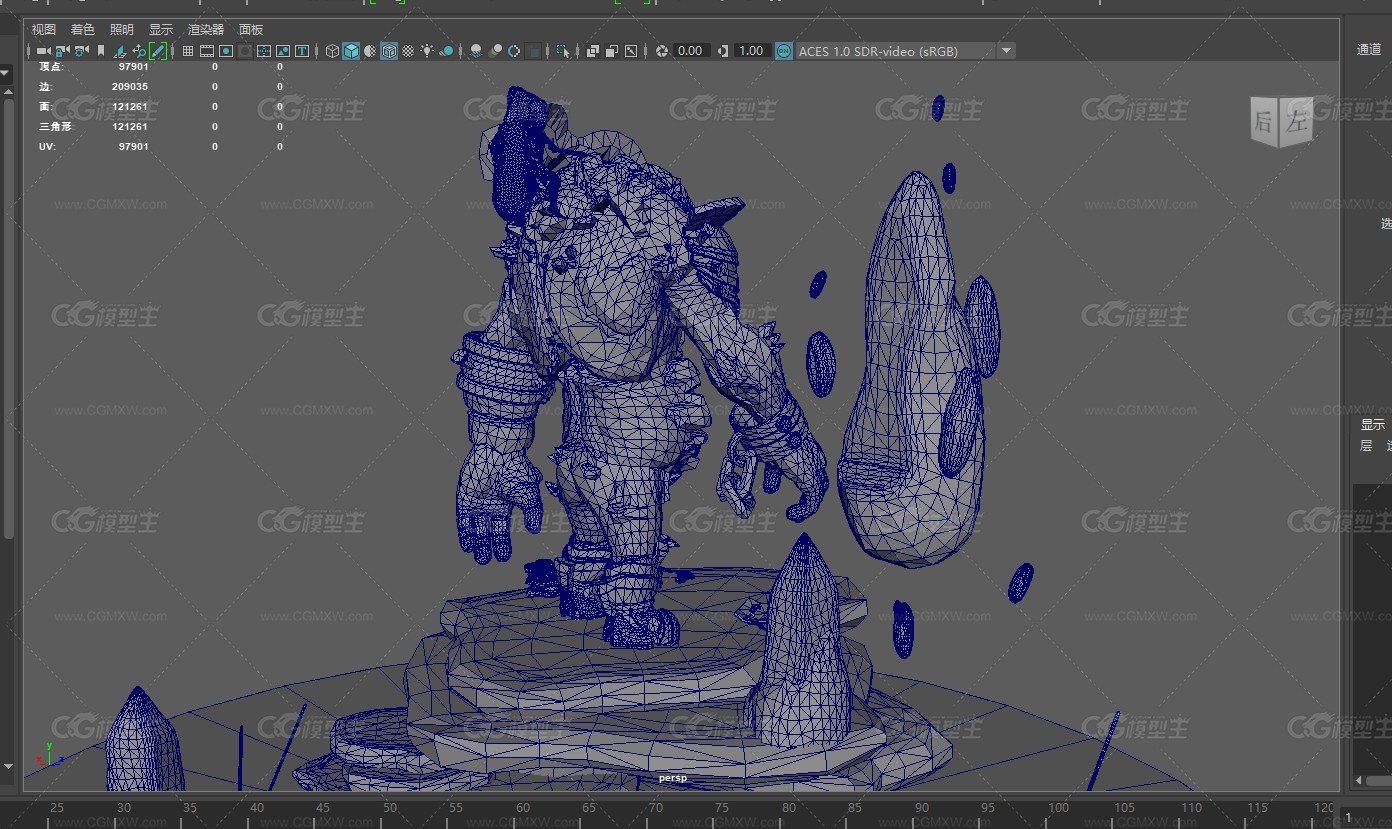
Task: Toggle Wireframe on Shaded icon
Action: click(x=389, y=51)
